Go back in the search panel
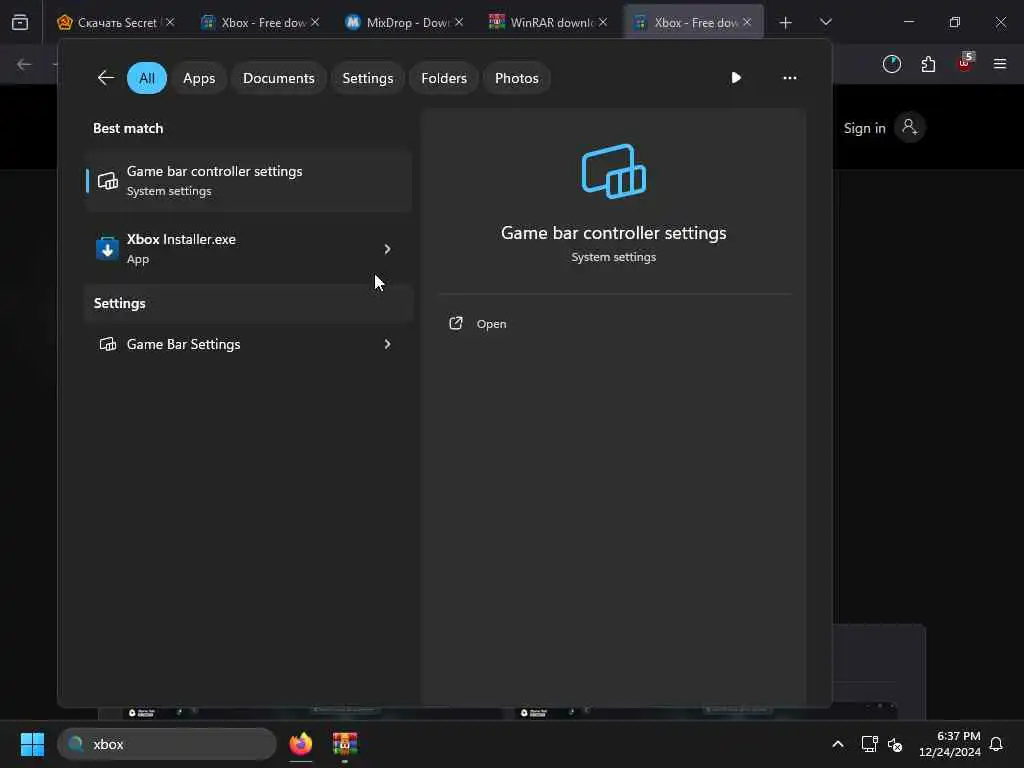The image size is (1024, 768). click(x=106, y=78)
